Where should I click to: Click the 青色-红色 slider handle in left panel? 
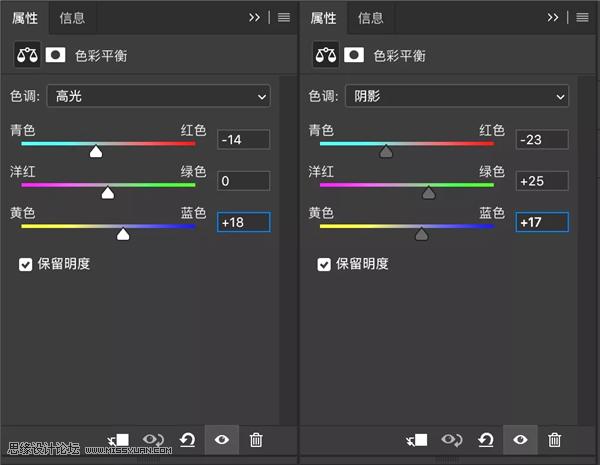click(96, 152)
